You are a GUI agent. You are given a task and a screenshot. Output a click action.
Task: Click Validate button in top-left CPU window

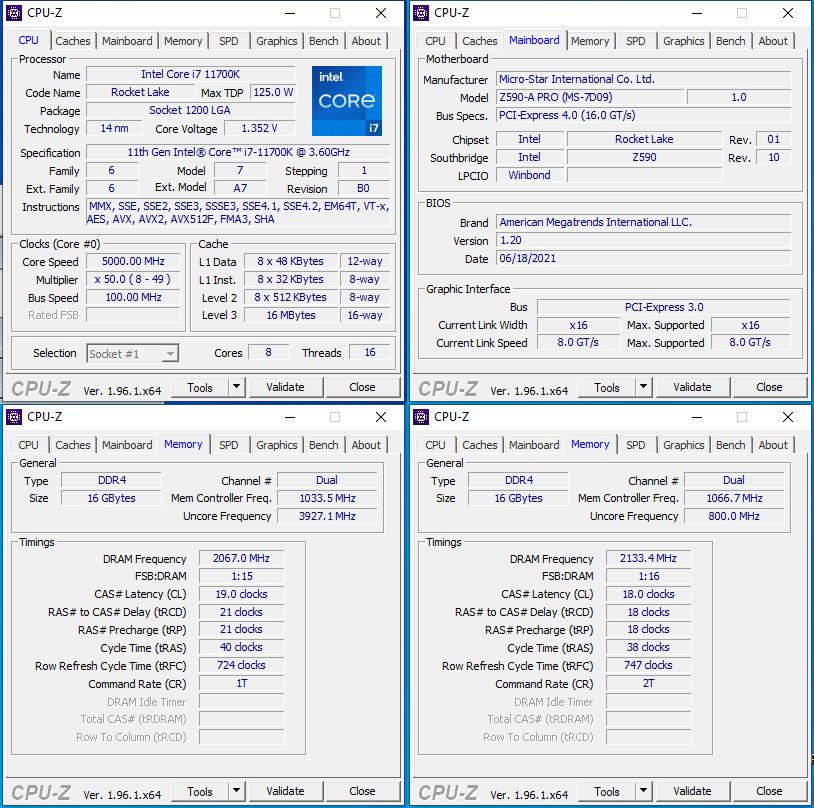pyautogui.click(x=286, y=387)
